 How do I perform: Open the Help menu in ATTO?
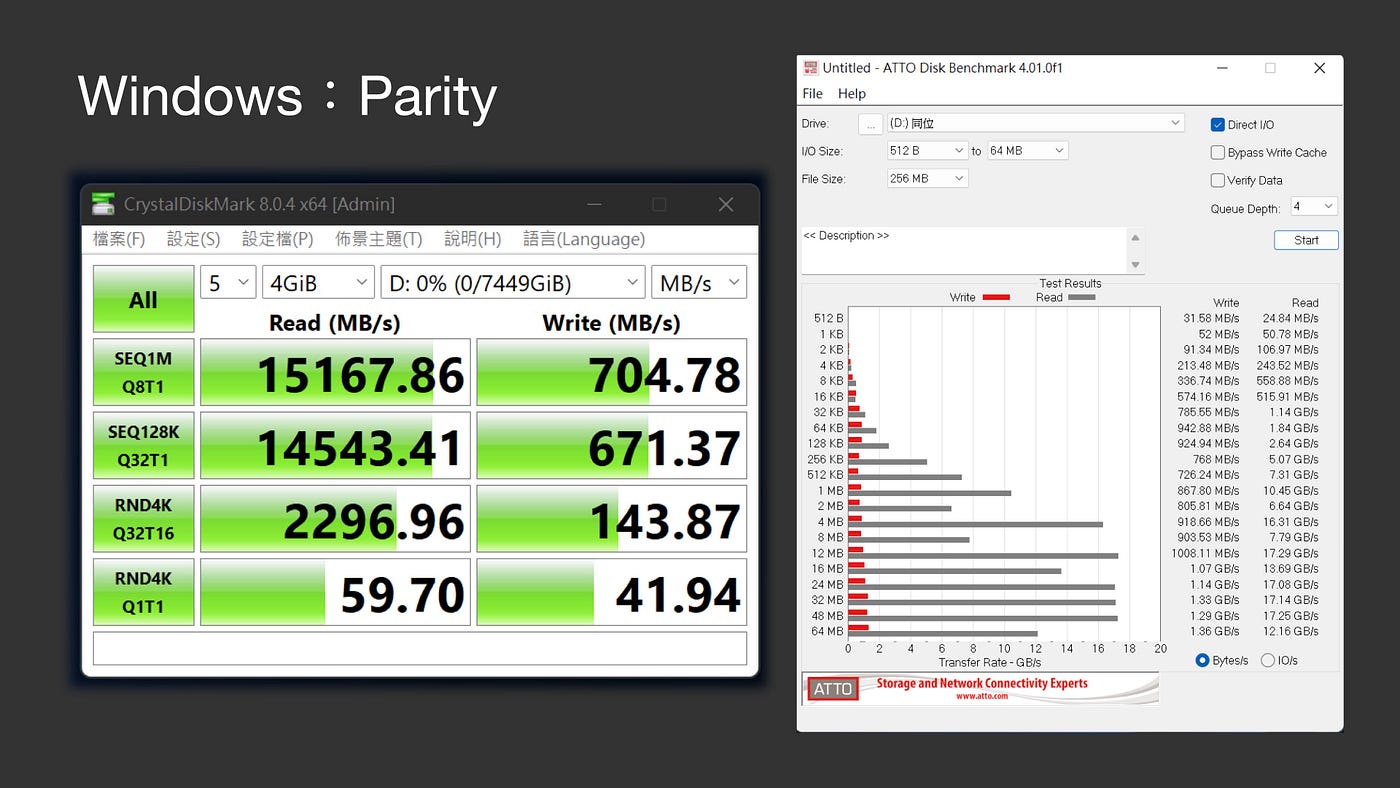click(x=852, y=94)
